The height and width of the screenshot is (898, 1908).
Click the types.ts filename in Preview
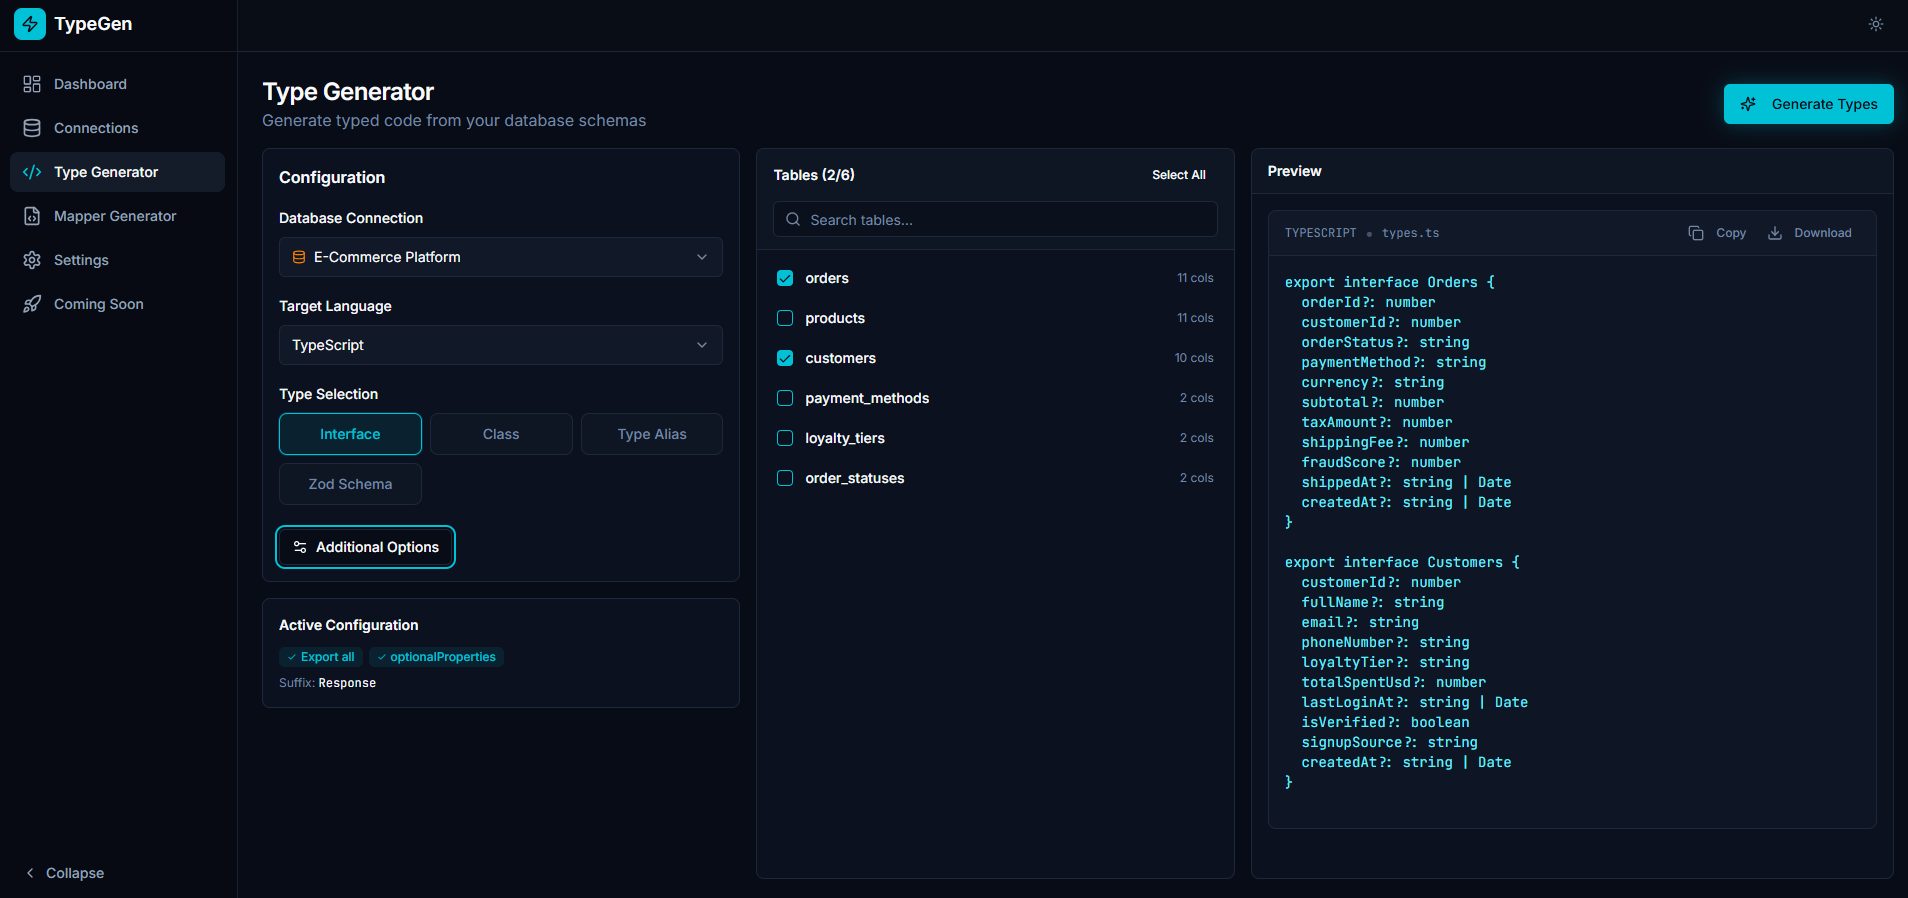coord(1410,233)
